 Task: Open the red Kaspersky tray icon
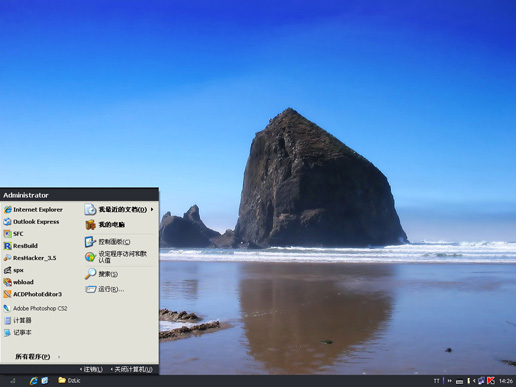(x=491, y=381)
